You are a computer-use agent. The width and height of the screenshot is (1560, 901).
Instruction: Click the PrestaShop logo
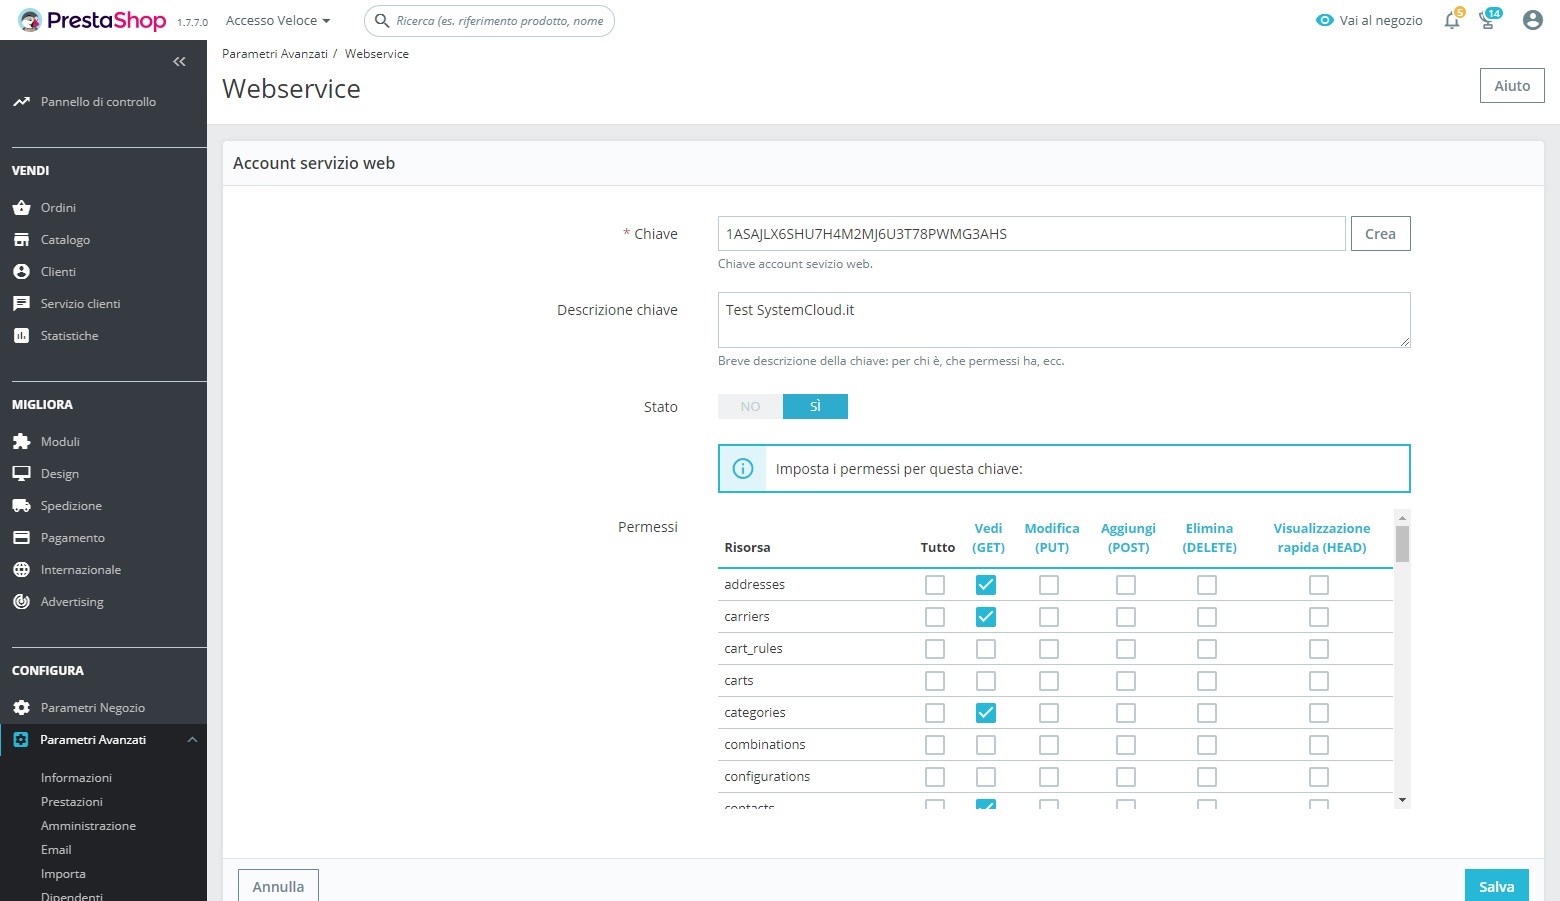92,20
